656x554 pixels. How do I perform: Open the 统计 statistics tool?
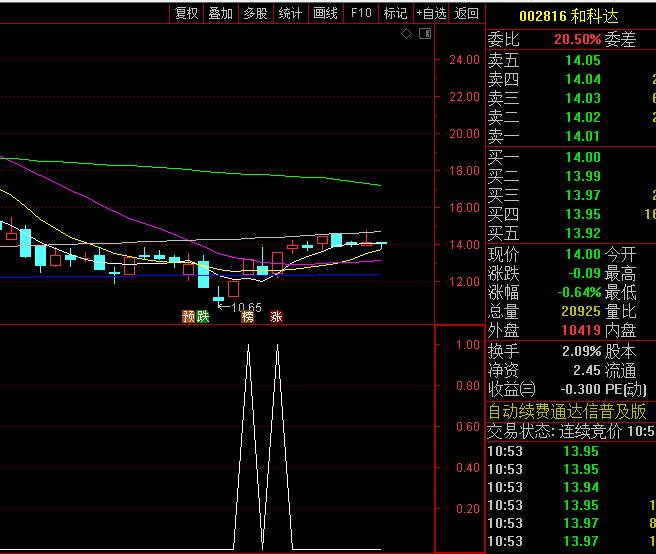click(x=290, y=13)
